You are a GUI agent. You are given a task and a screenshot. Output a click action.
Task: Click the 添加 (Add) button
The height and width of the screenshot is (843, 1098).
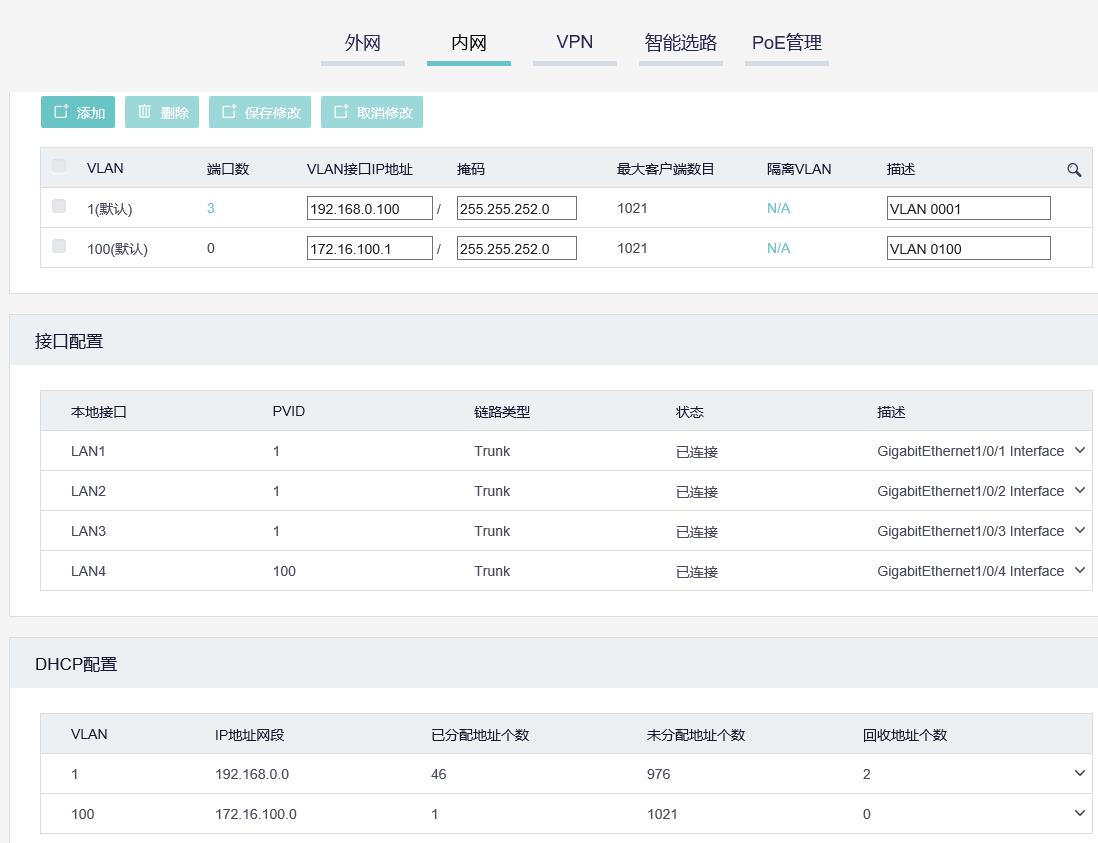coord(78,112)
